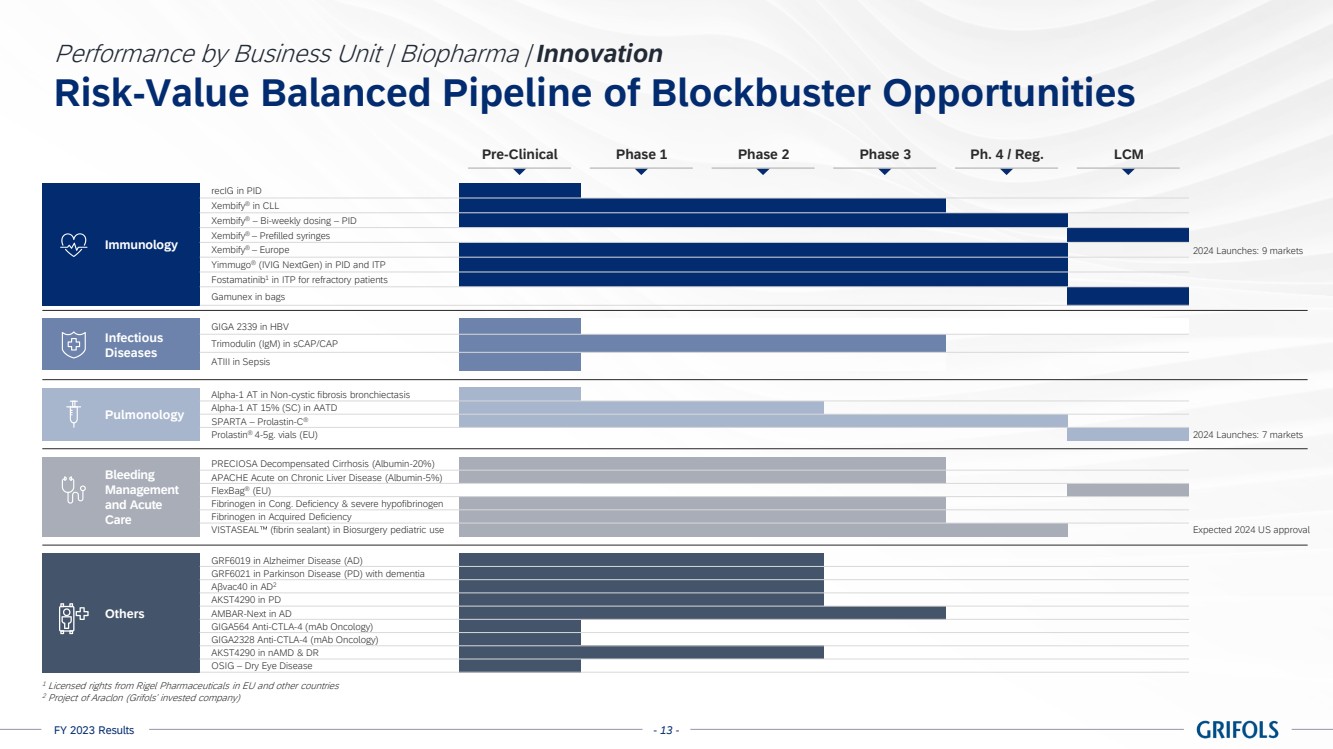Click the triangle marker under Phase 3
1333x749 pixels.
point(885,172)
